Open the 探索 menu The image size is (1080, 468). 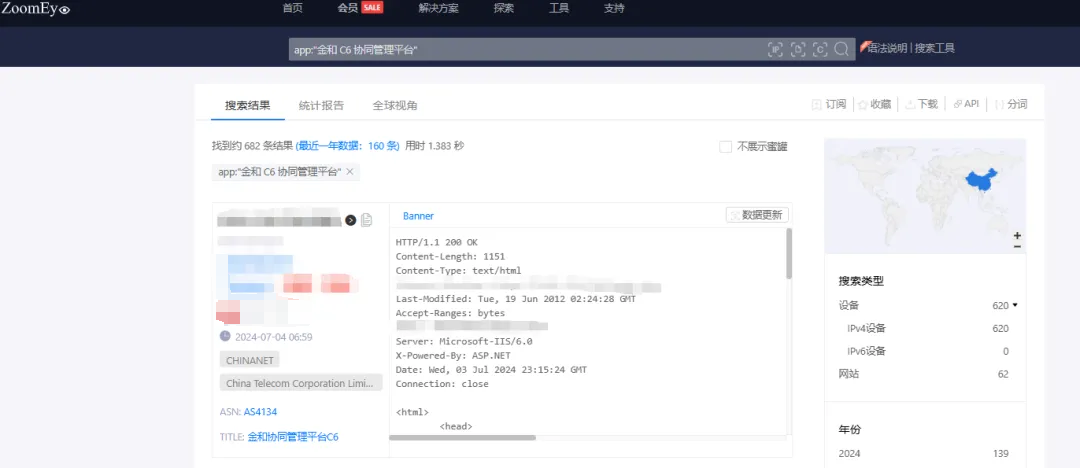pos(503,8)
